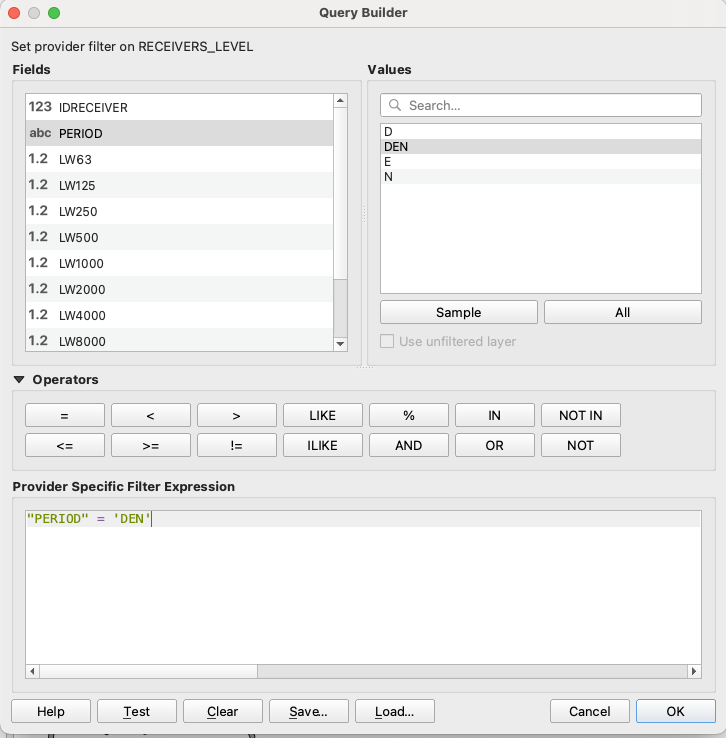Insert the ILIKE operator

coord(323,445)
